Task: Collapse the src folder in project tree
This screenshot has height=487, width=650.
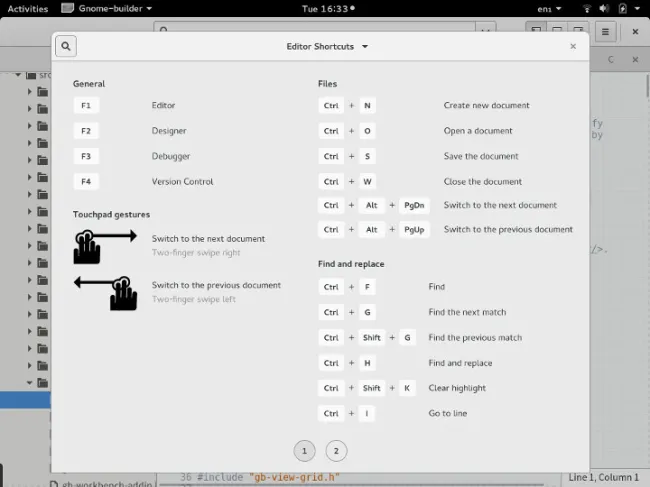Action: click(18, 75)
